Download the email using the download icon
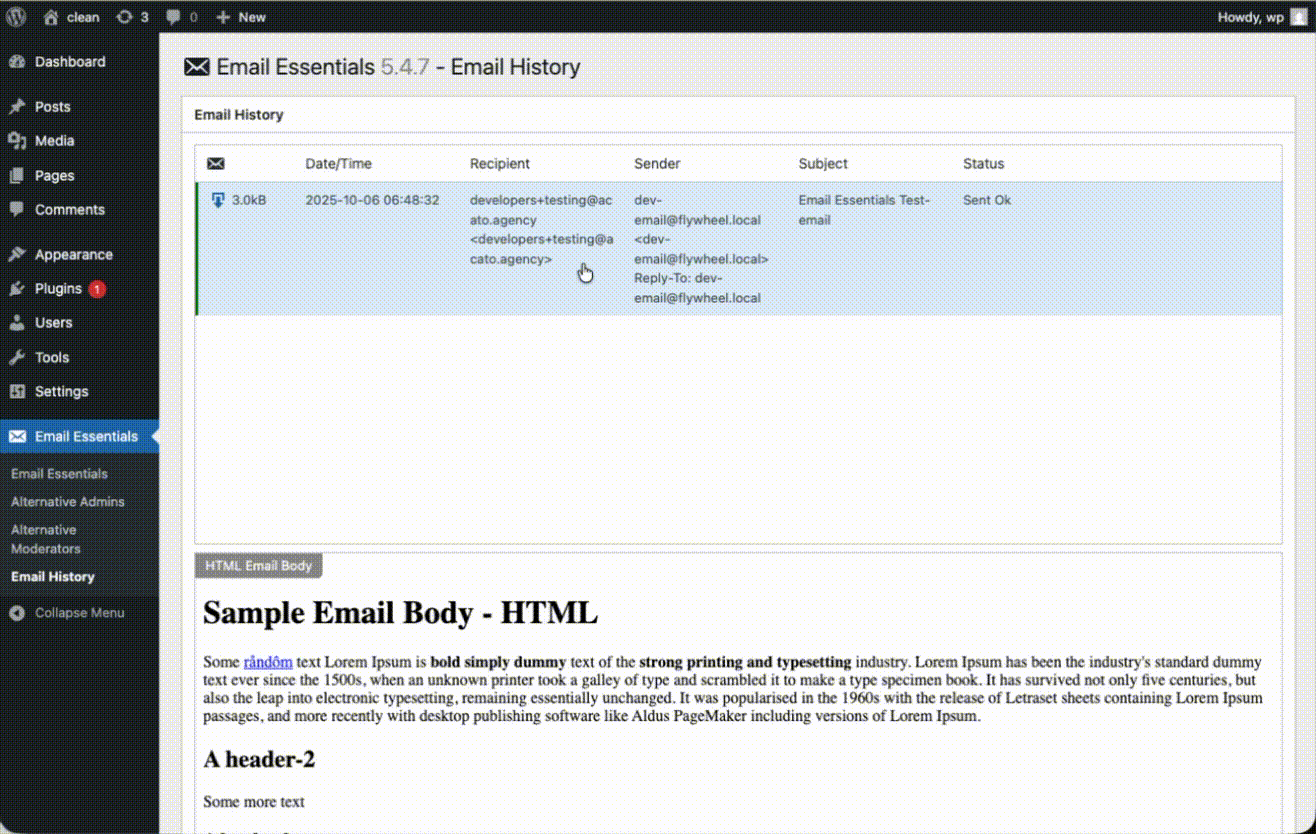The width and height of the screenshot is (1316, 834). [x=218, y=199]
